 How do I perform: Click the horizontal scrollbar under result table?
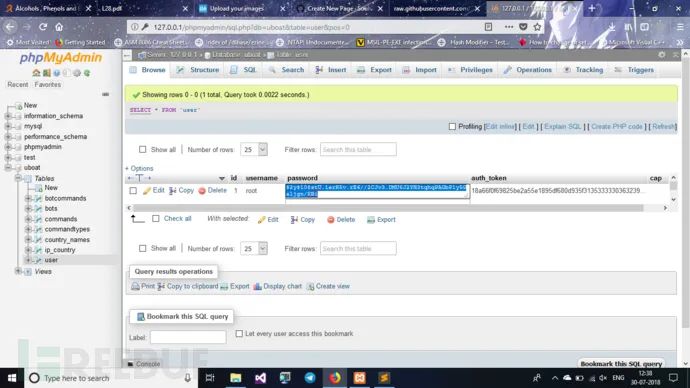point(387,208)
